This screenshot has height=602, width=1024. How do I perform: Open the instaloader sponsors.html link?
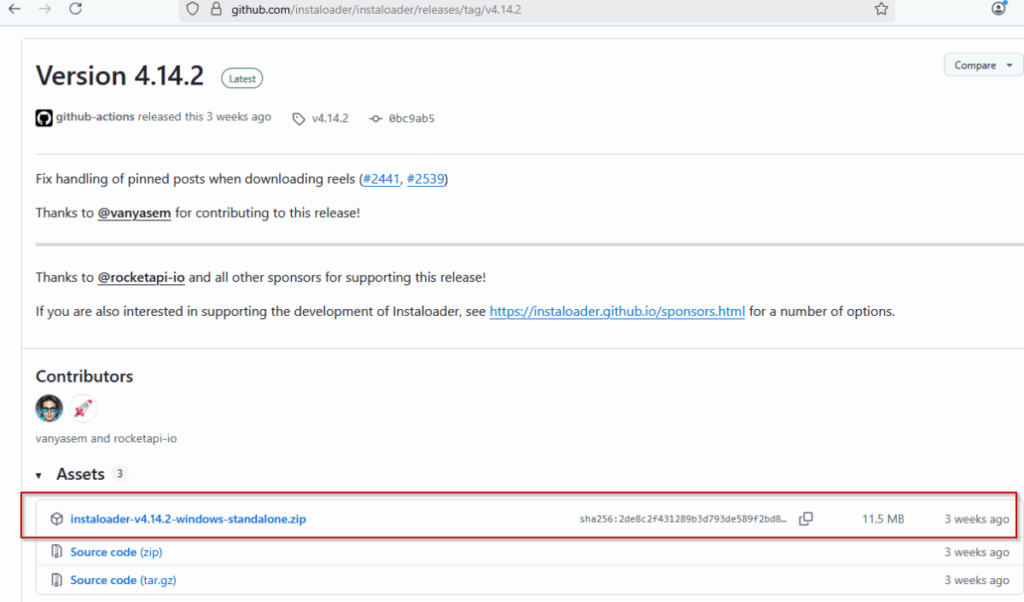[617, 311]
